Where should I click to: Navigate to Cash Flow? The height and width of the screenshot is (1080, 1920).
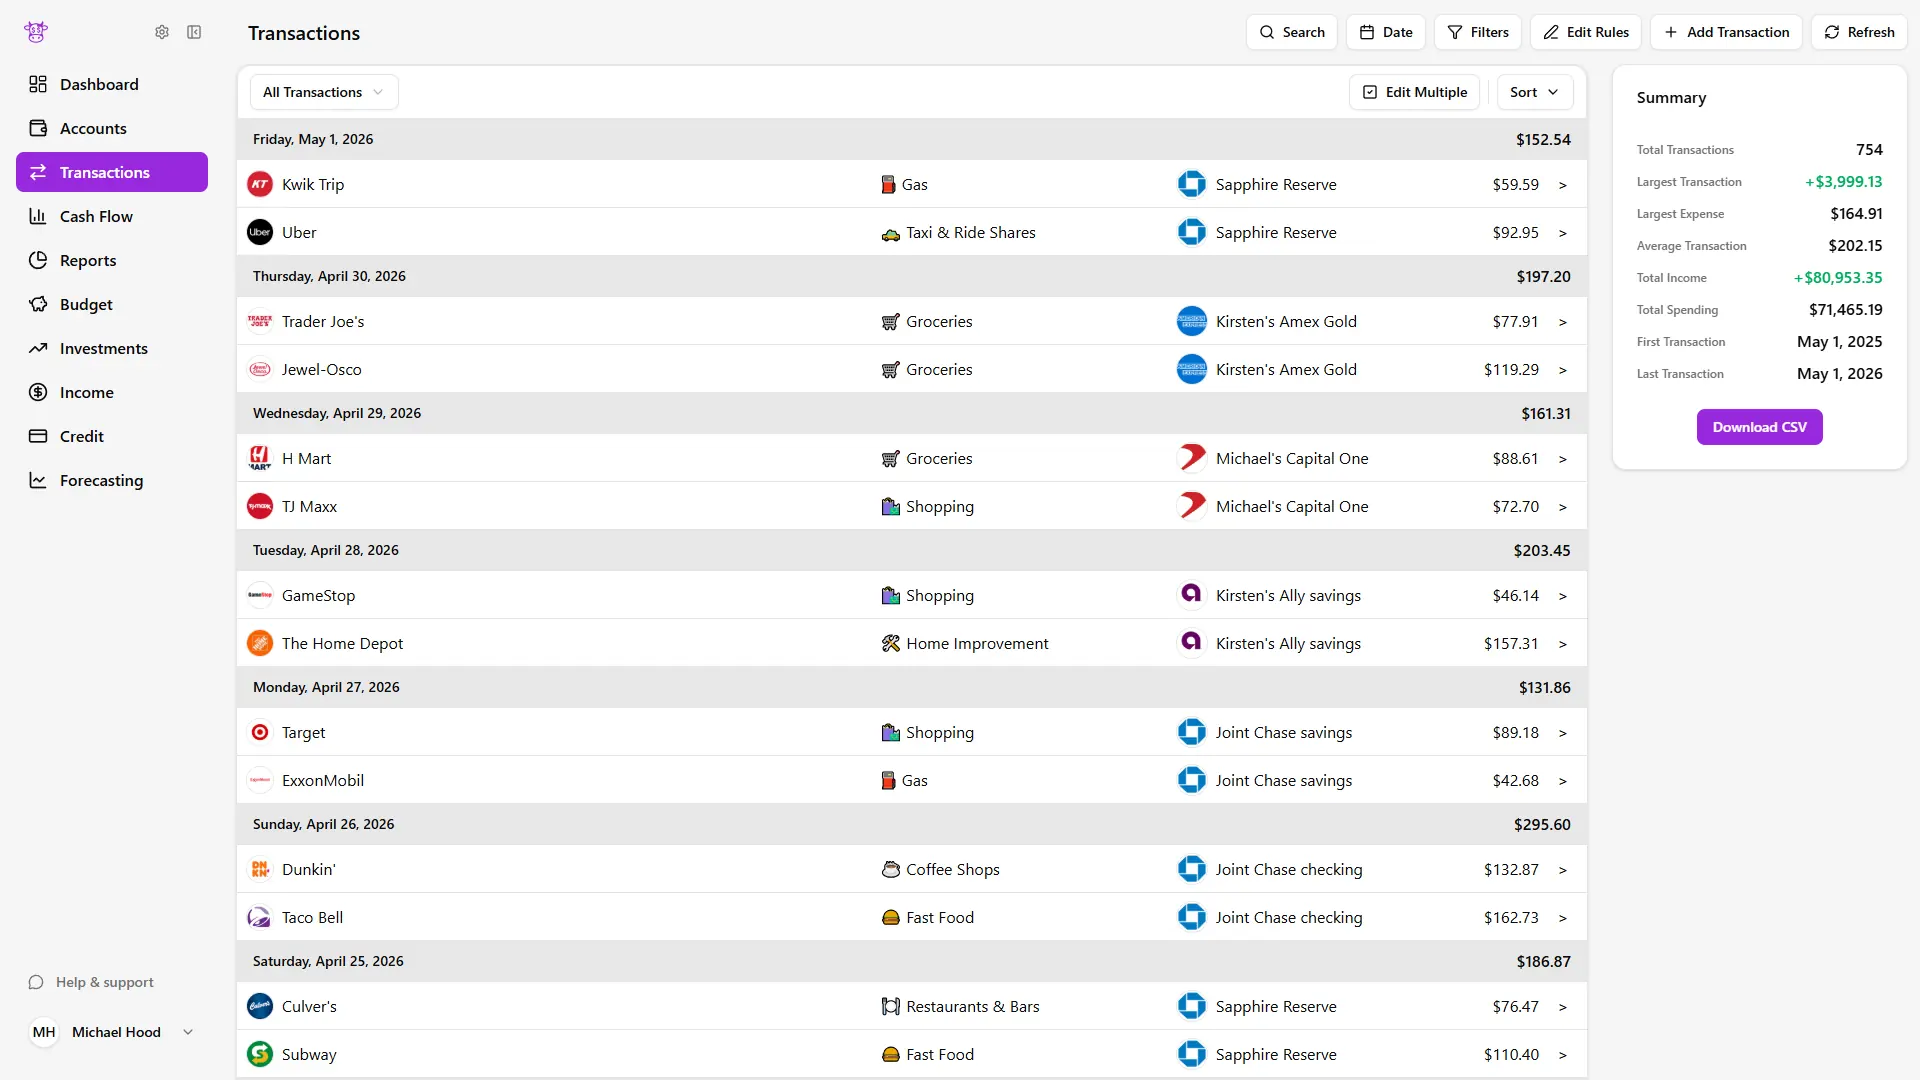(112, 216)
